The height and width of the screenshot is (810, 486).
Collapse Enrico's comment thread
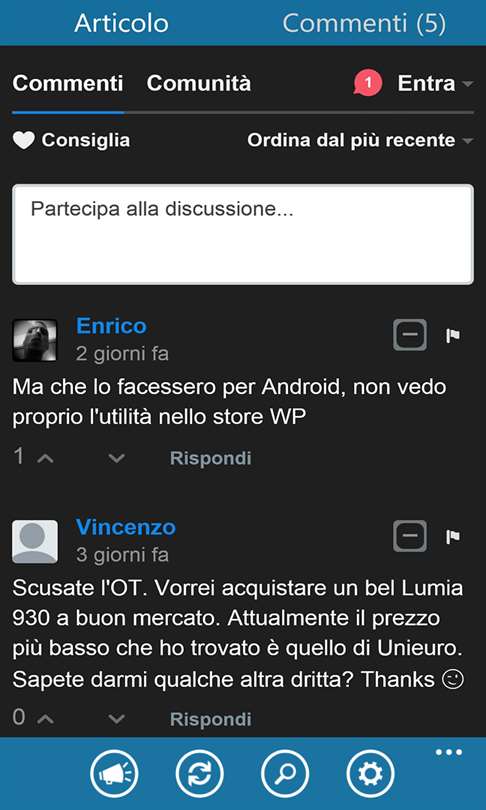pyautogui.click(x=410, y=335)
